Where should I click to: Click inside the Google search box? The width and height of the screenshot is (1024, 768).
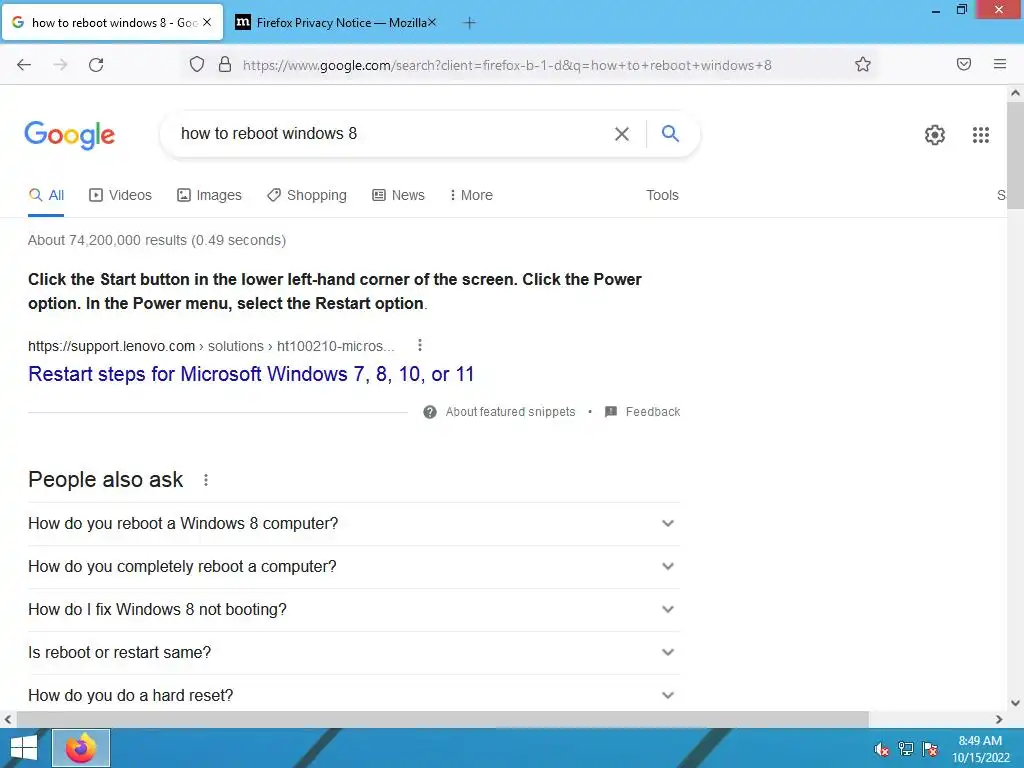tap(392, 134)
